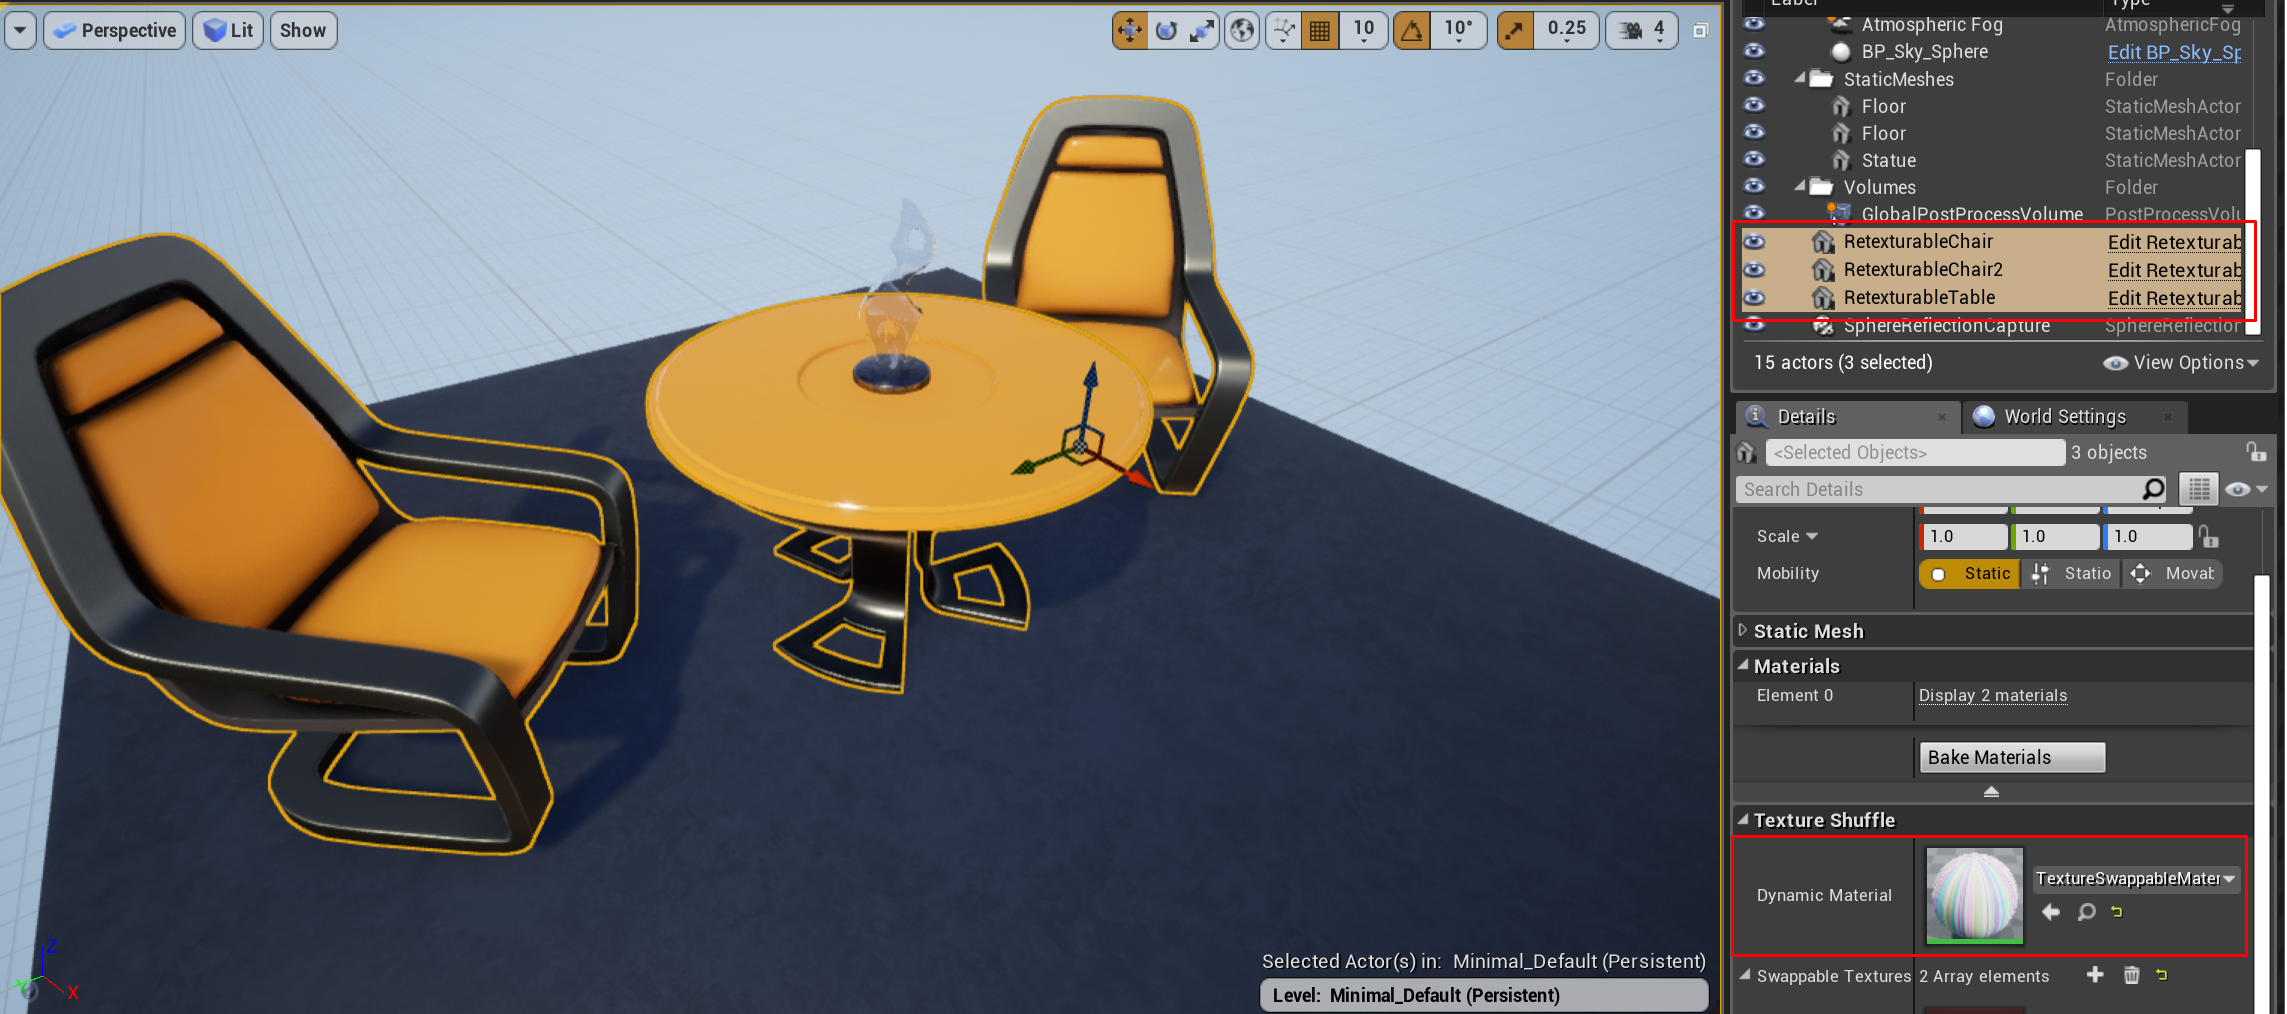The height and width of the screenshot is (1014, 2287).
Task: Hide the Statue actor using eye icon
Action: tap(1754, 159)
